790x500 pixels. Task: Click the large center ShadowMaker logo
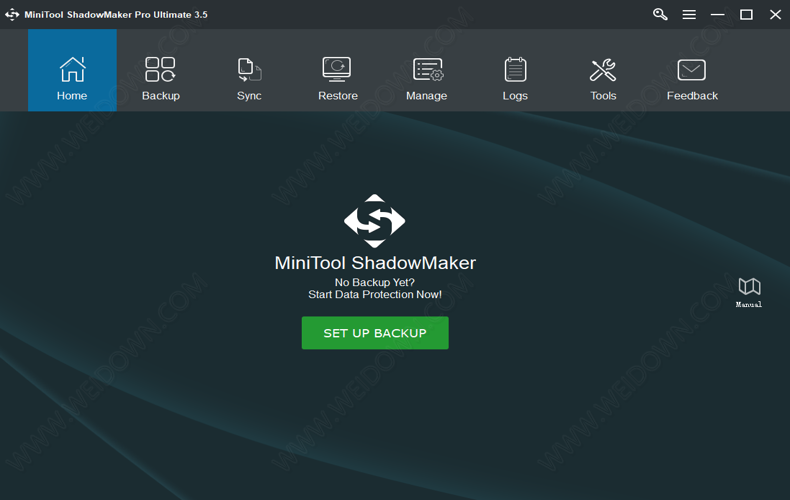[x=374, y=221]
